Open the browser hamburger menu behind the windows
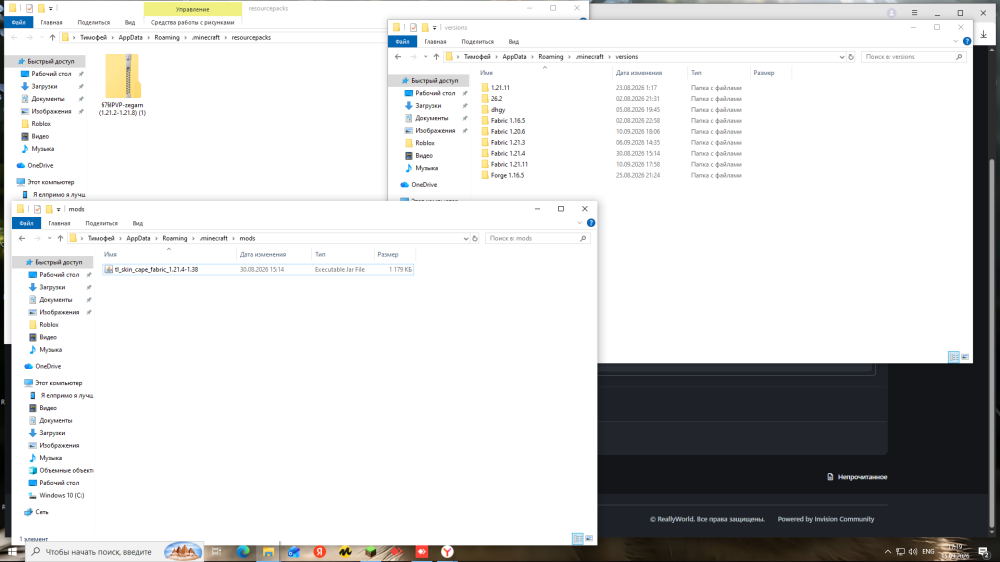 (914, 13)
